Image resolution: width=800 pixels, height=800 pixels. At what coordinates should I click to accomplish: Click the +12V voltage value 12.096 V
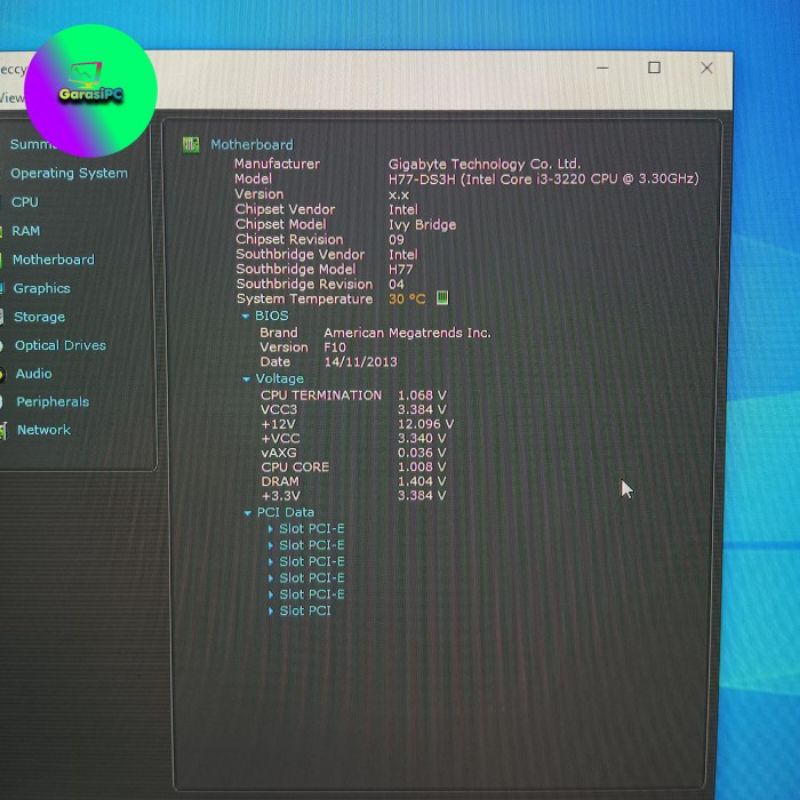pos(426,424)
